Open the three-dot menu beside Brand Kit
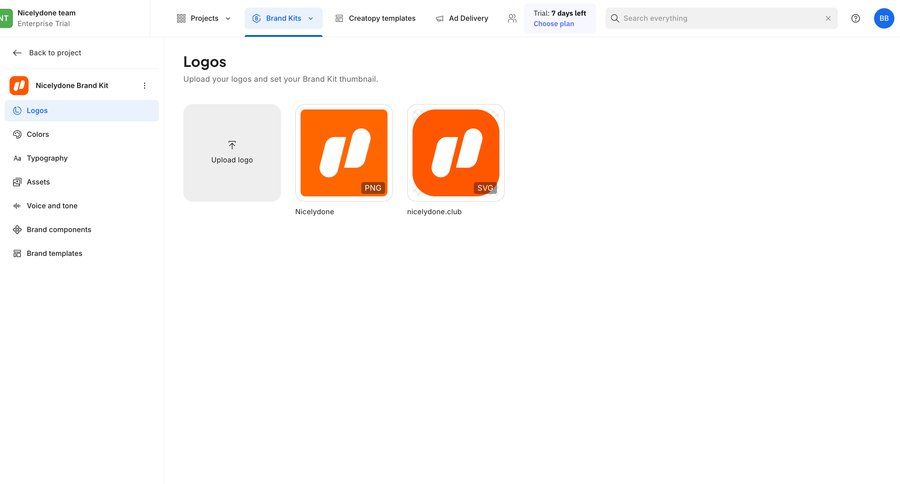Viewport: 900px width, 484px height. click(x=144, y=86)
